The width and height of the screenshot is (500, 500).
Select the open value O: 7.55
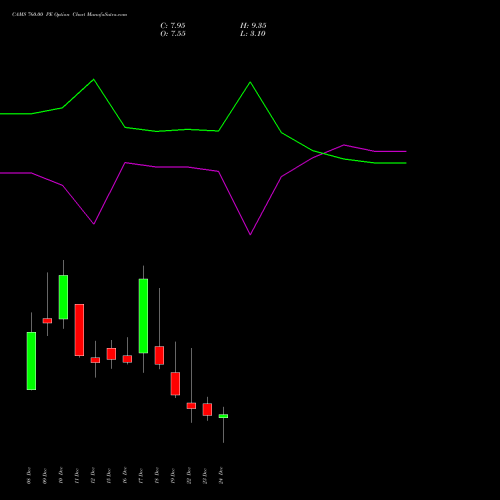pyautogui.click(x=173, y=34)
